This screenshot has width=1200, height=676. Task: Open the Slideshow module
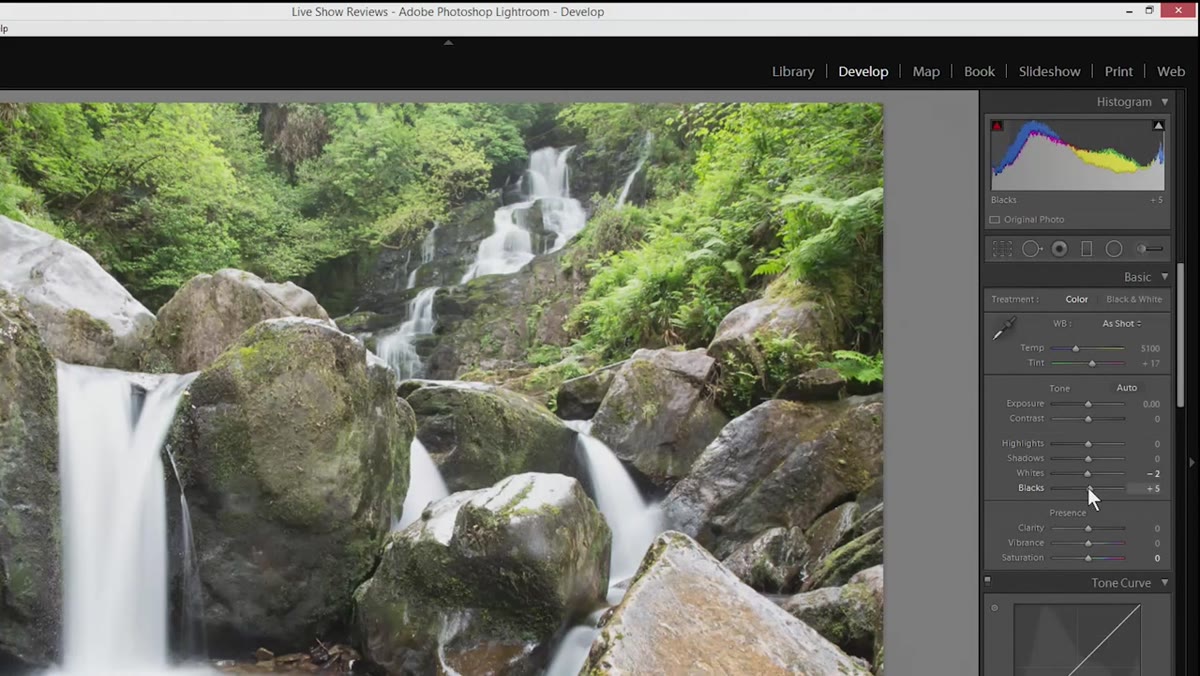pos(1049,72)
